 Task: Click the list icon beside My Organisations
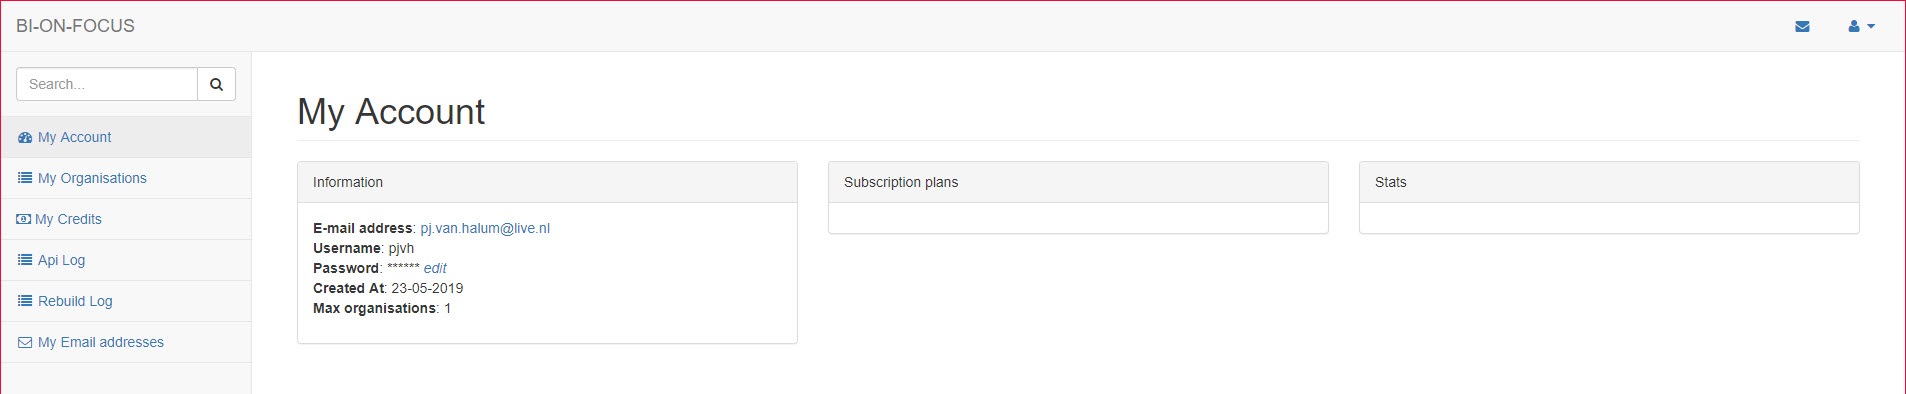coord(25,178)
